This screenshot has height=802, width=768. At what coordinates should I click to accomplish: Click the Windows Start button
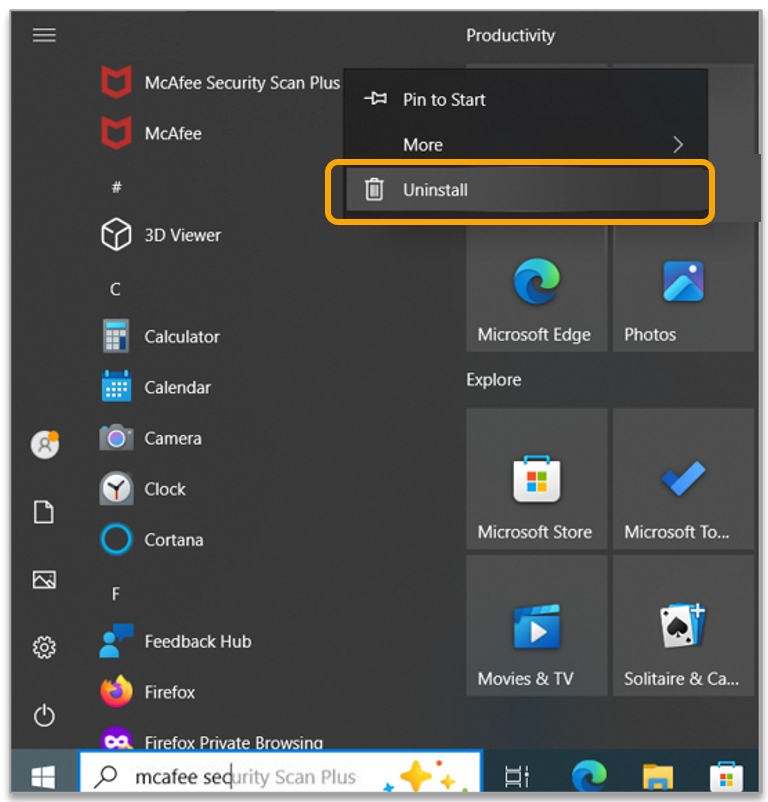(43, 777)
